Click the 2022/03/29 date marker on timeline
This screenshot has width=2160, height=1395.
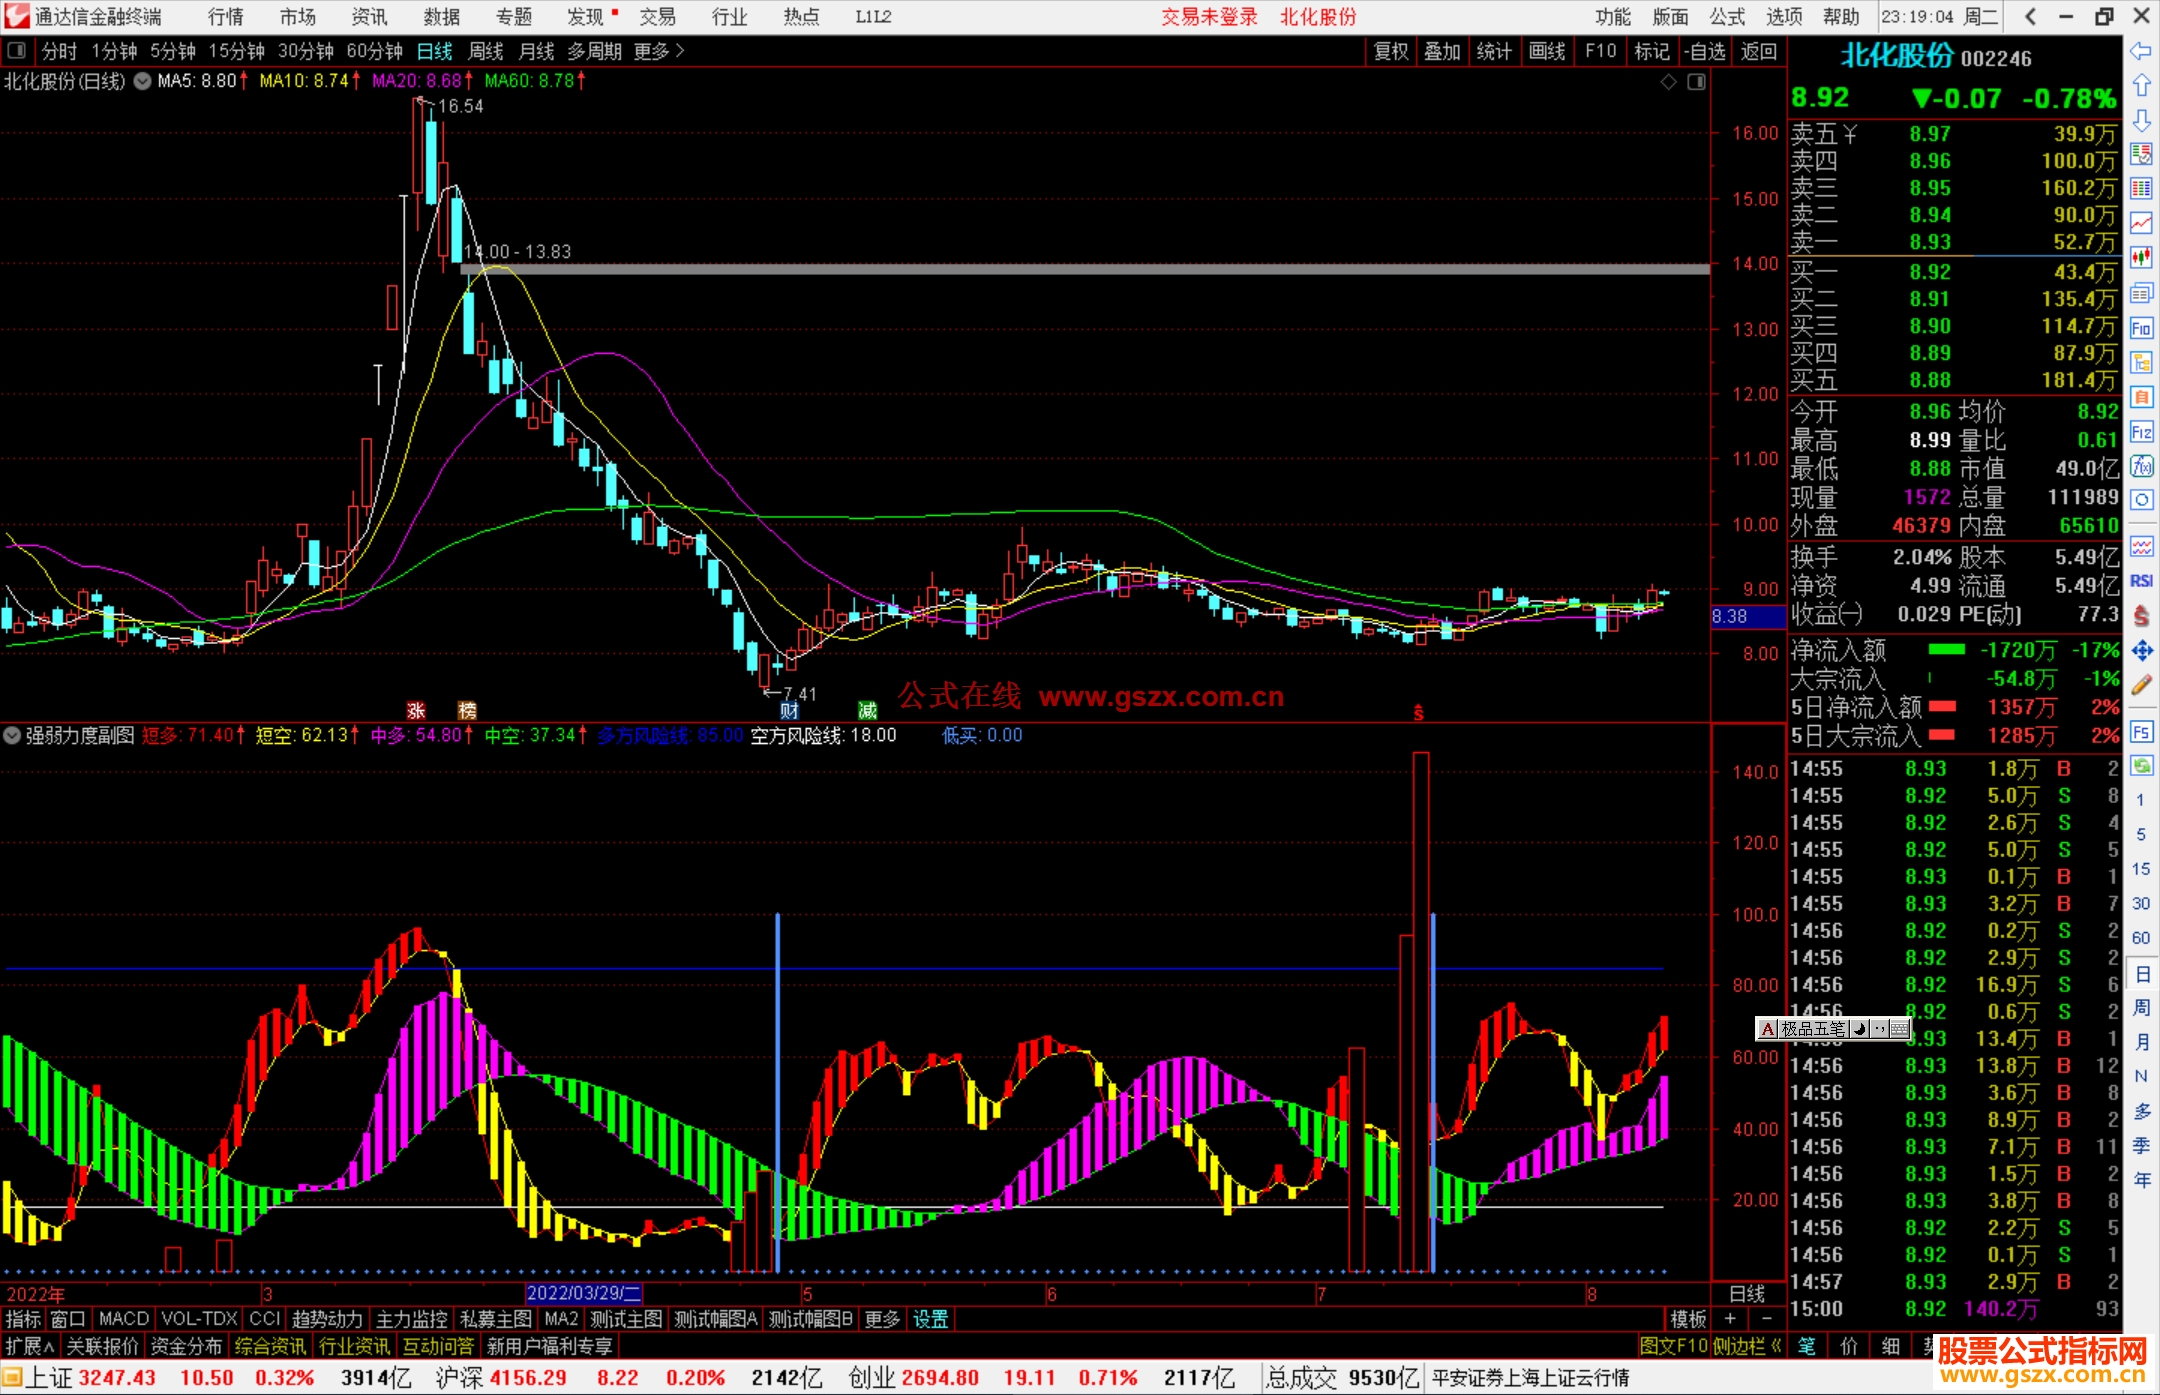tap(584, 1293)
